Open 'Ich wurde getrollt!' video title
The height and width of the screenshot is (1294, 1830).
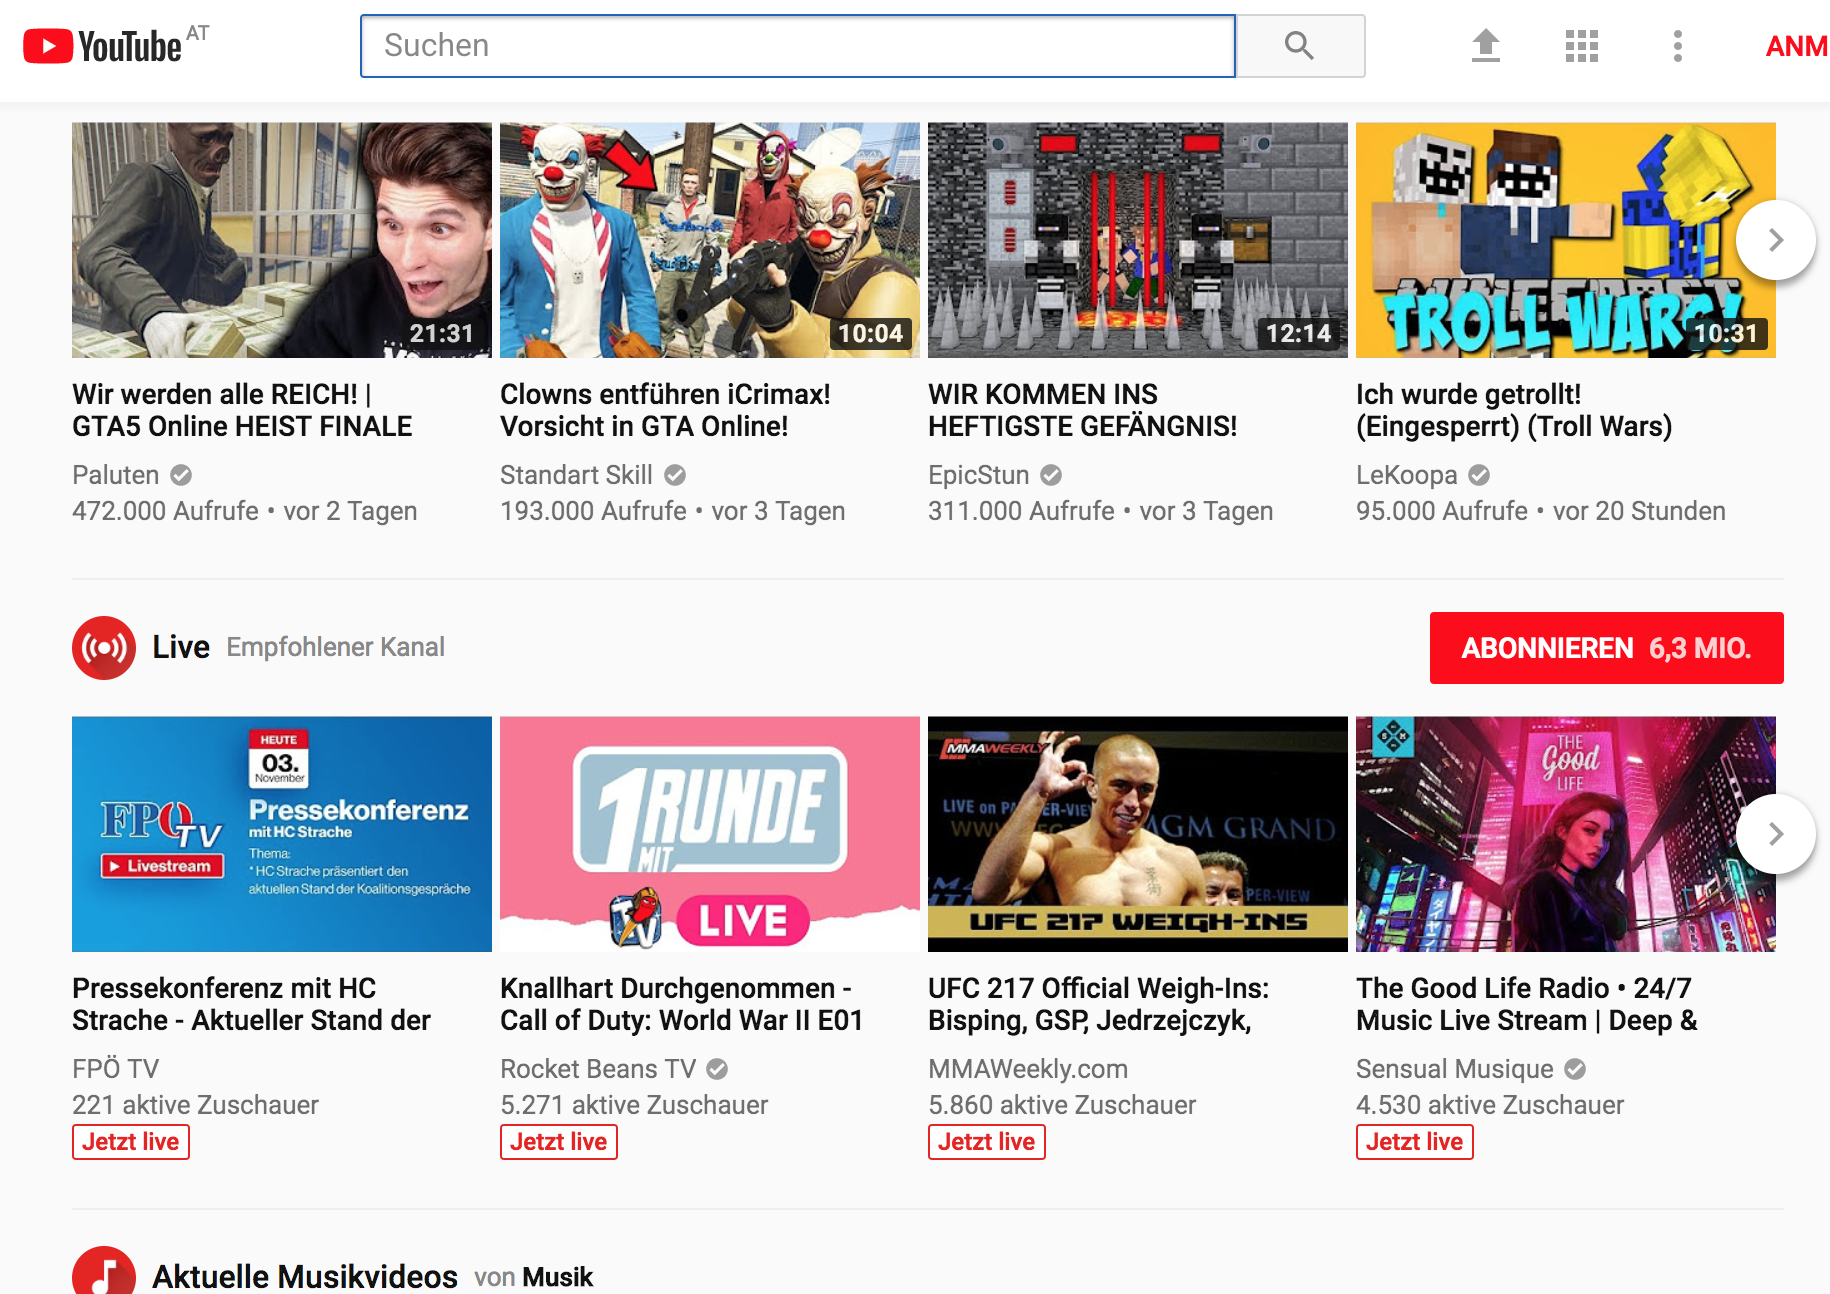pyautogui.click(x=1514, y=410)
